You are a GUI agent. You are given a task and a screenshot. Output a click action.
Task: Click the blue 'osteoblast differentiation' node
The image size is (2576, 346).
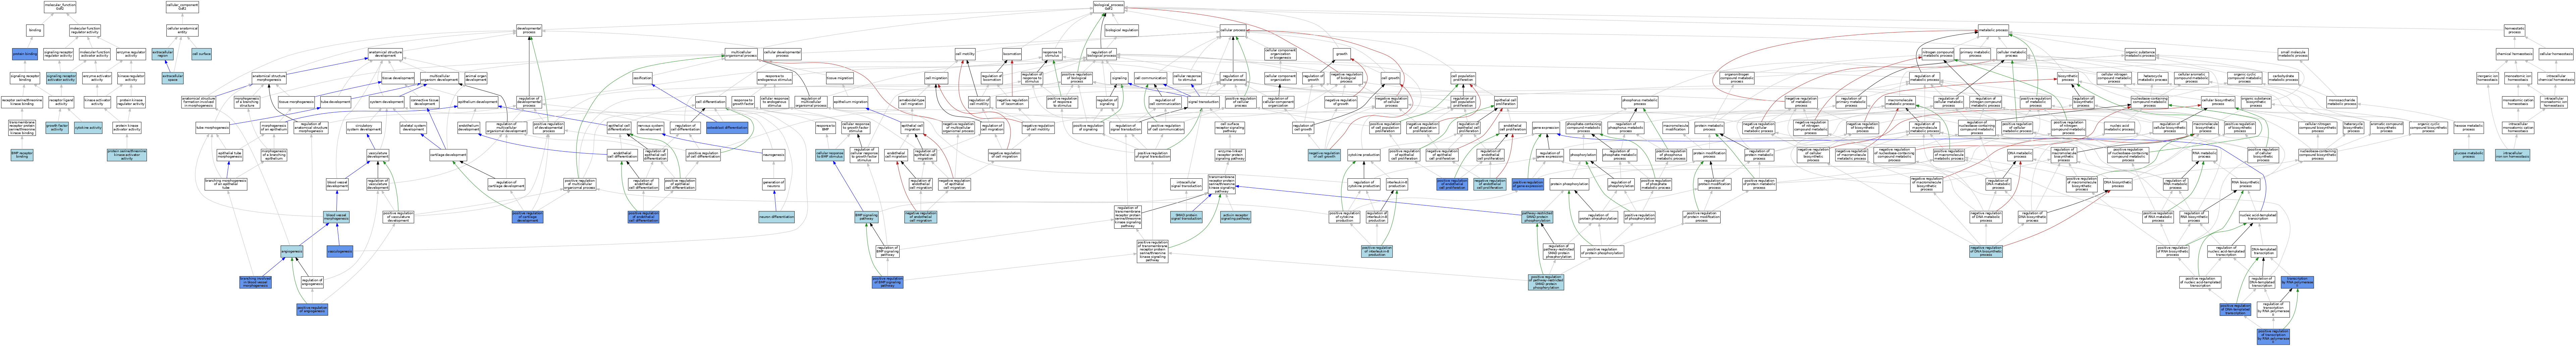click(727, 128)
